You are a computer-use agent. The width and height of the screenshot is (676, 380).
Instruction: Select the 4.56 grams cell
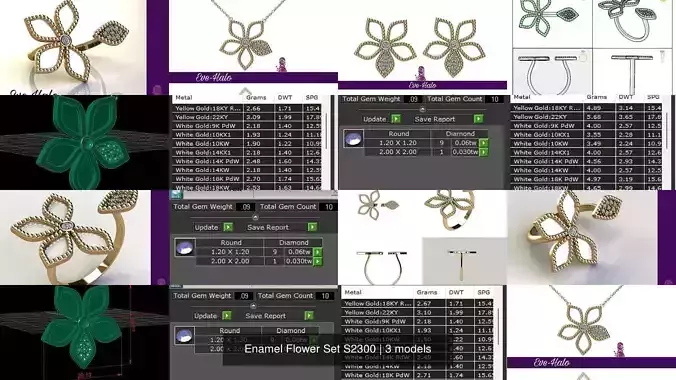[600, 161]
